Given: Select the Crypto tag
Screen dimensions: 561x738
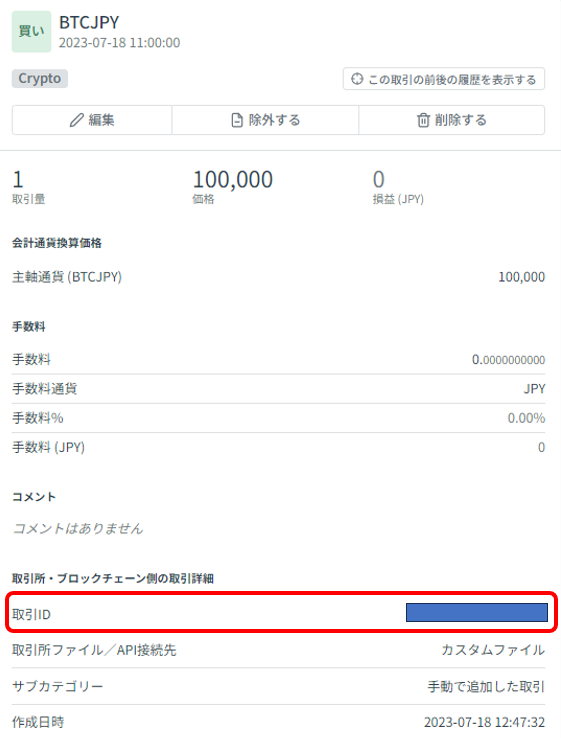Looking at the screenshot, I should [40, 78].
